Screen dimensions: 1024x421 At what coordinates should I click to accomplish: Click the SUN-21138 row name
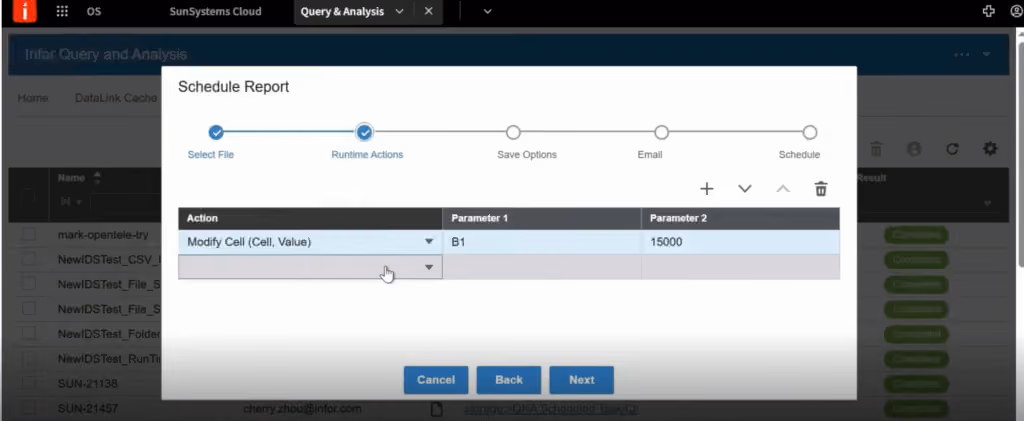click(88, 383)
